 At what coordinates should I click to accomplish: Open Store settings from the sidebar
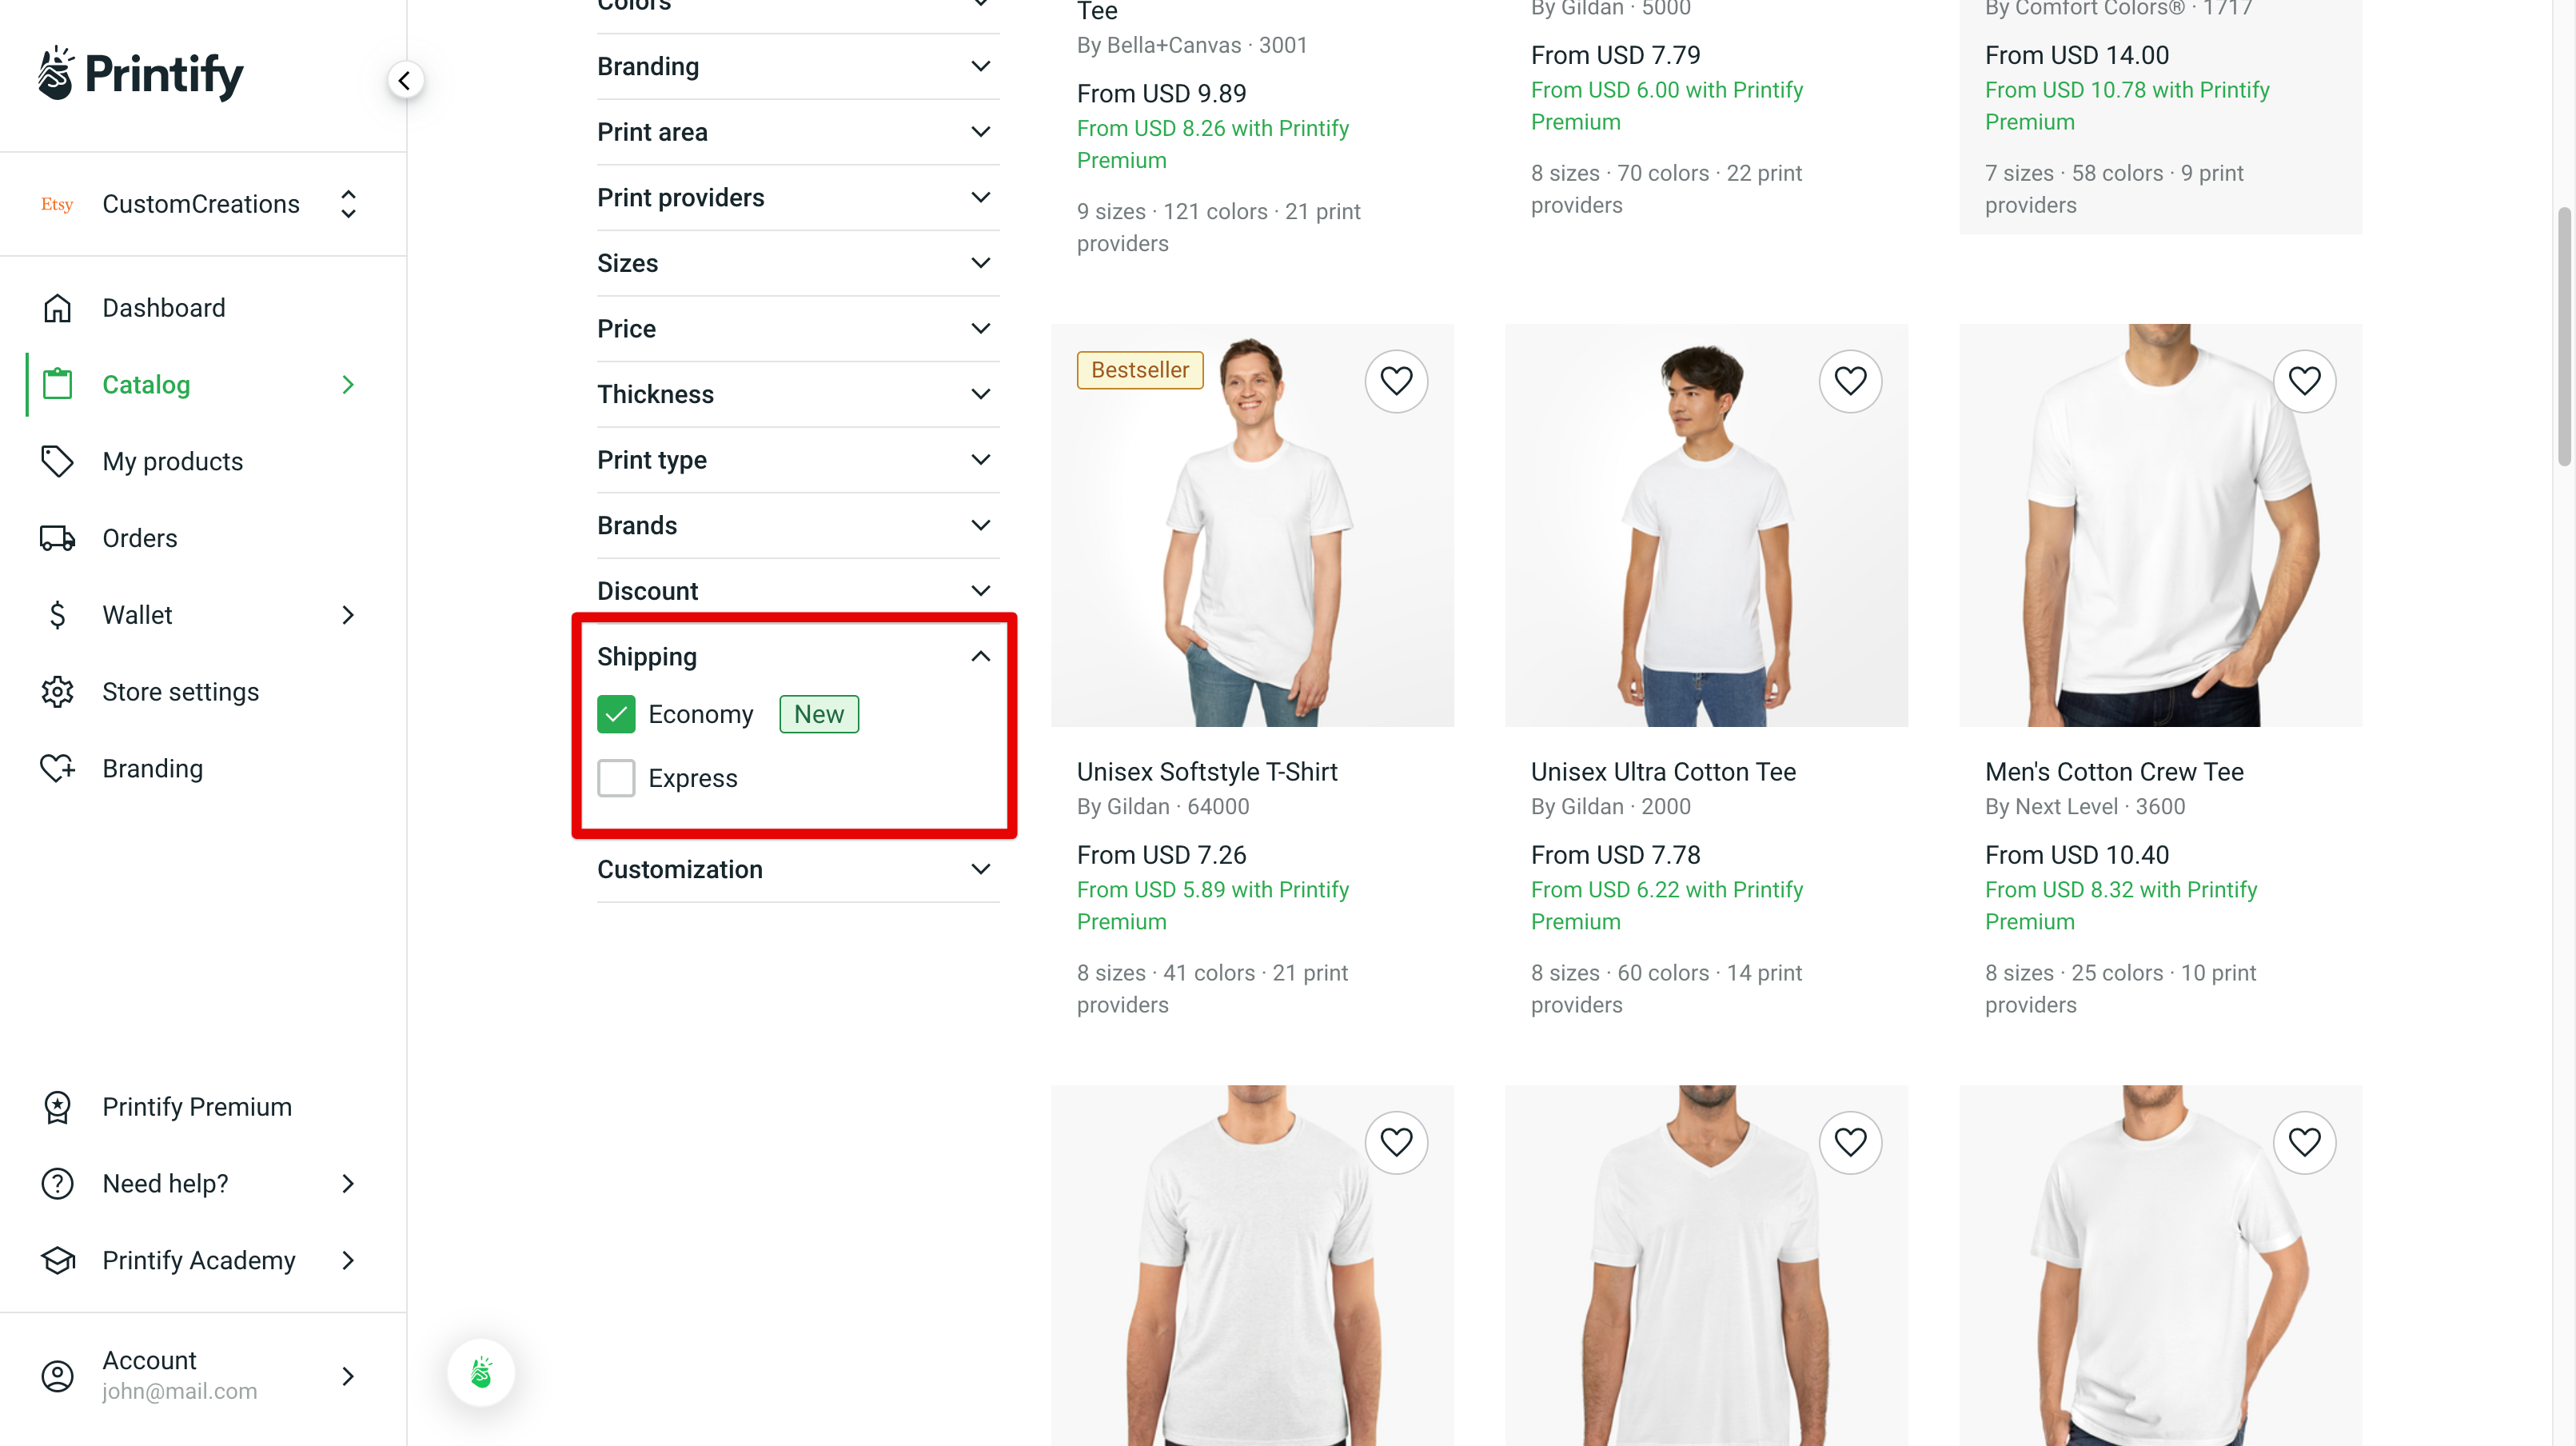pyautogui.click(x=181, y=691)
